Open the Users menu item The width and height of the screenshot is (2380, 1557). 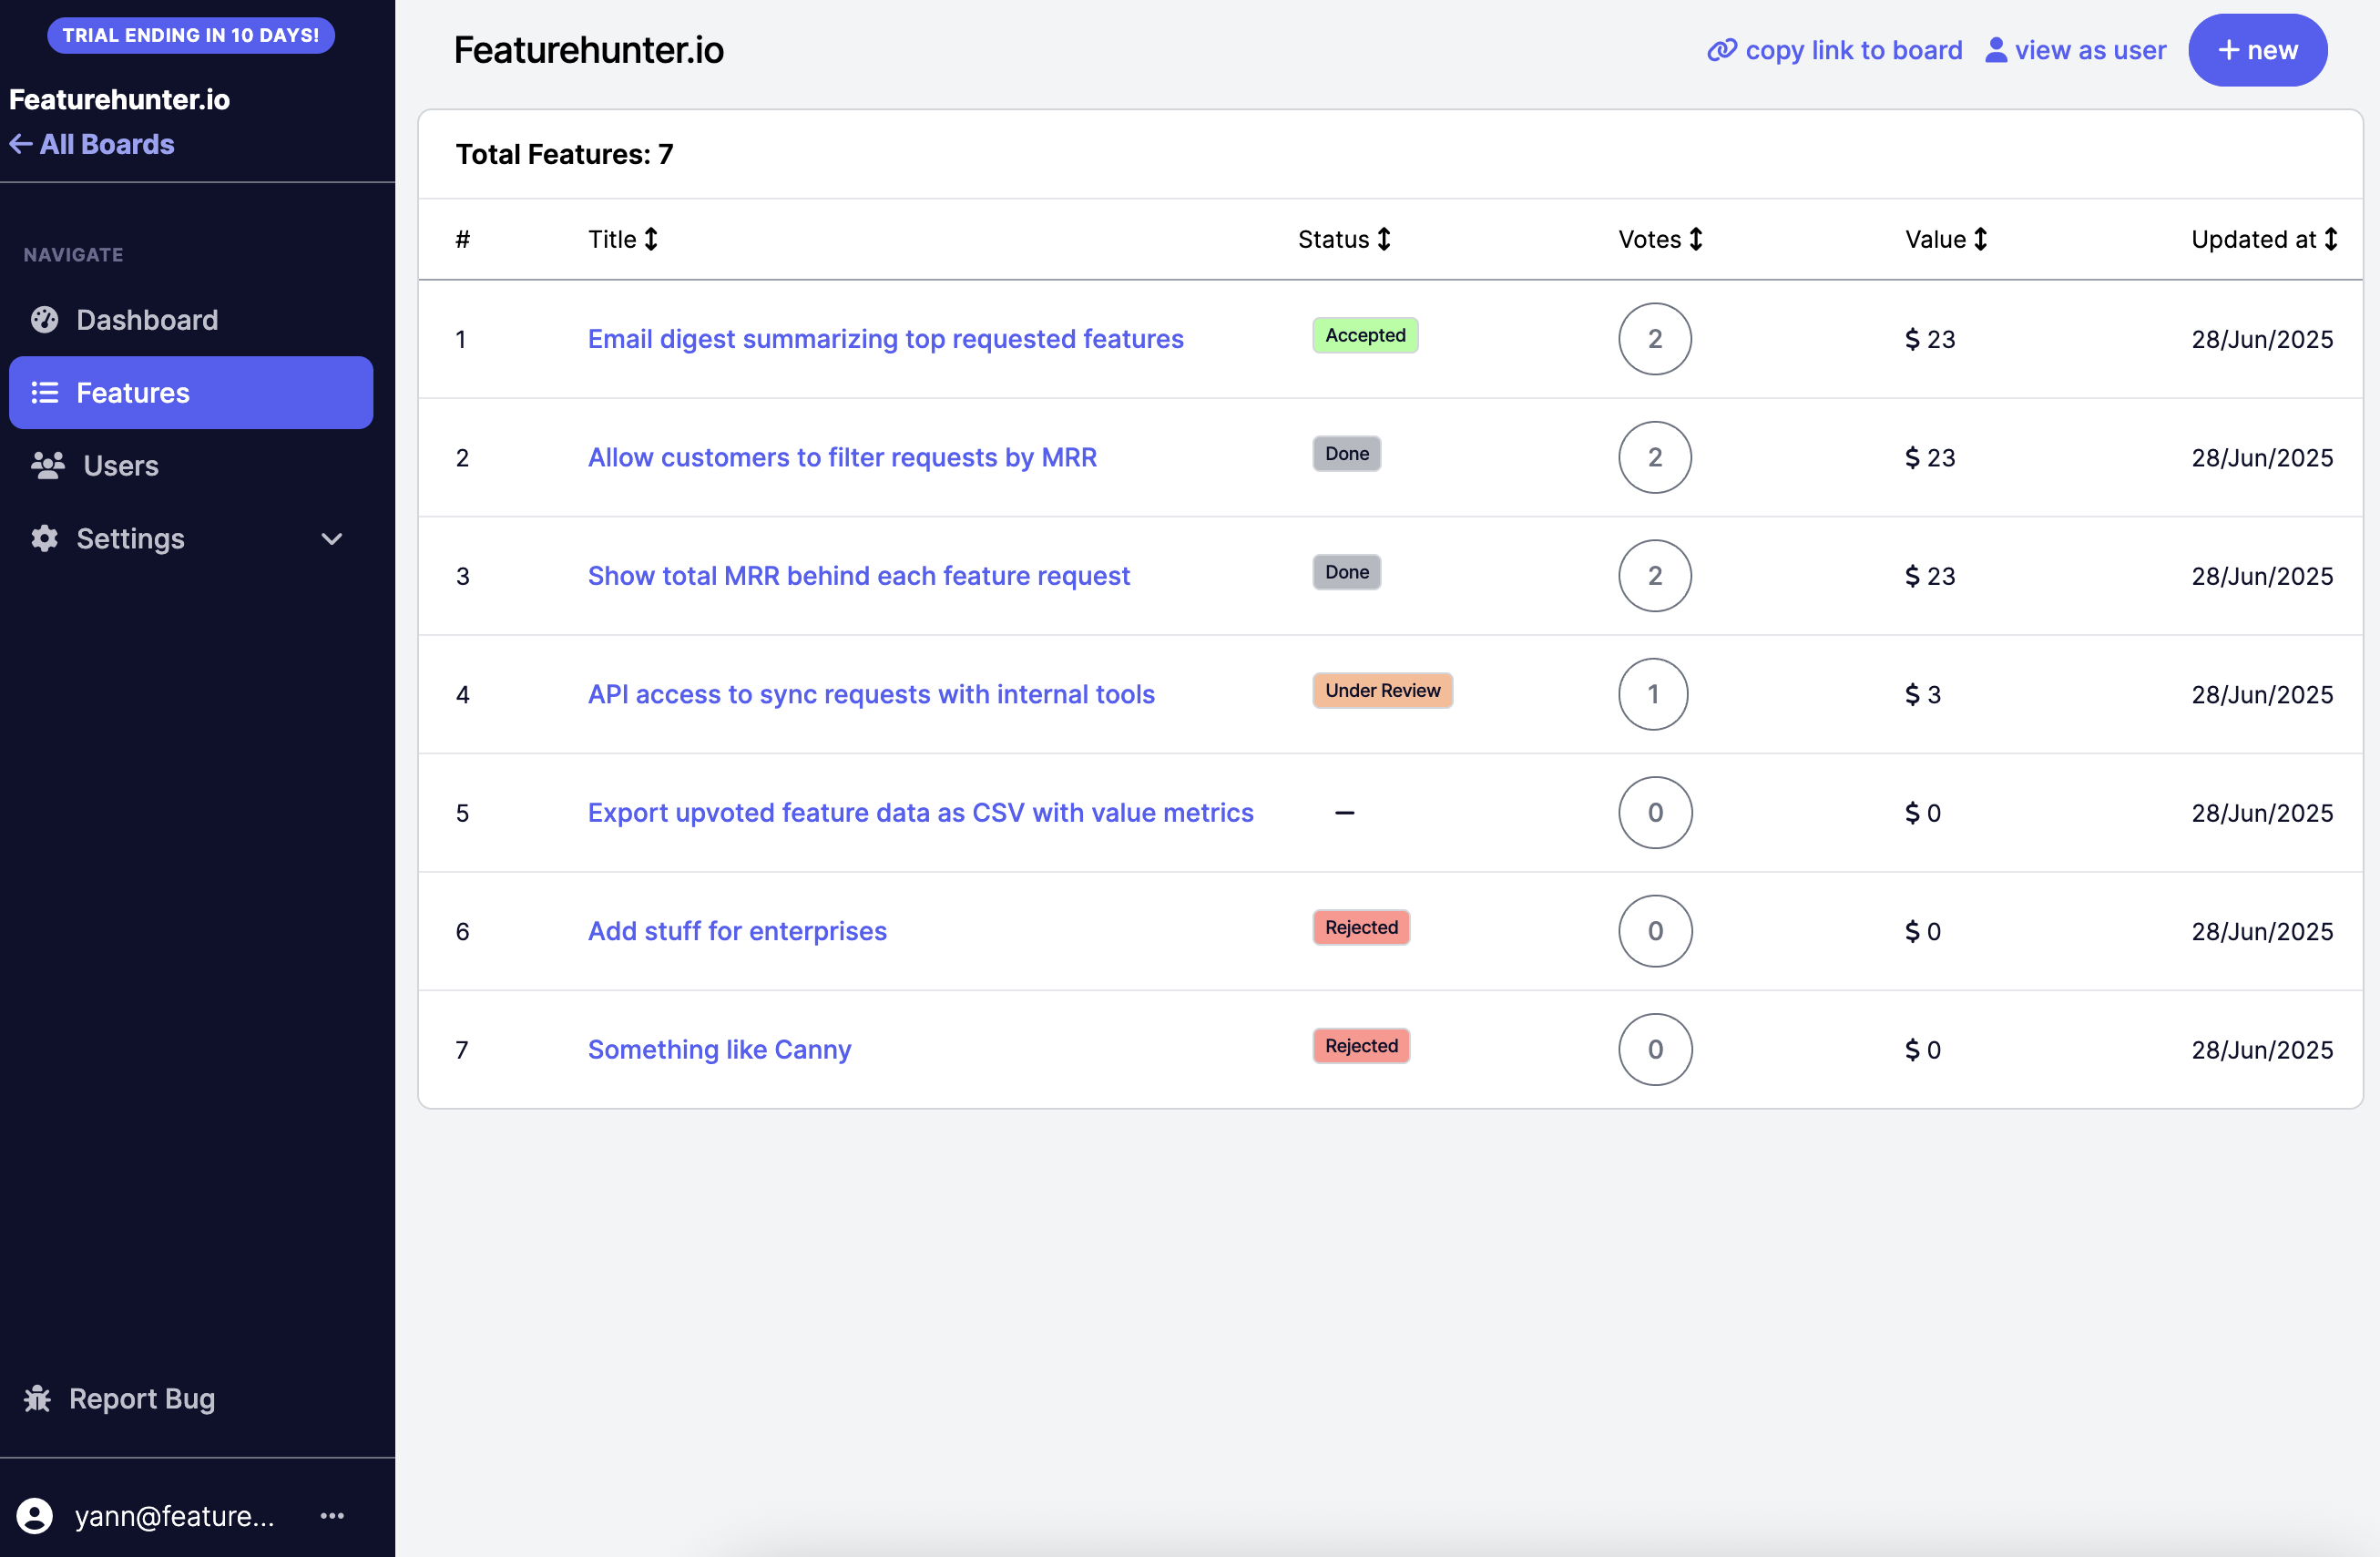click(120, 465)
